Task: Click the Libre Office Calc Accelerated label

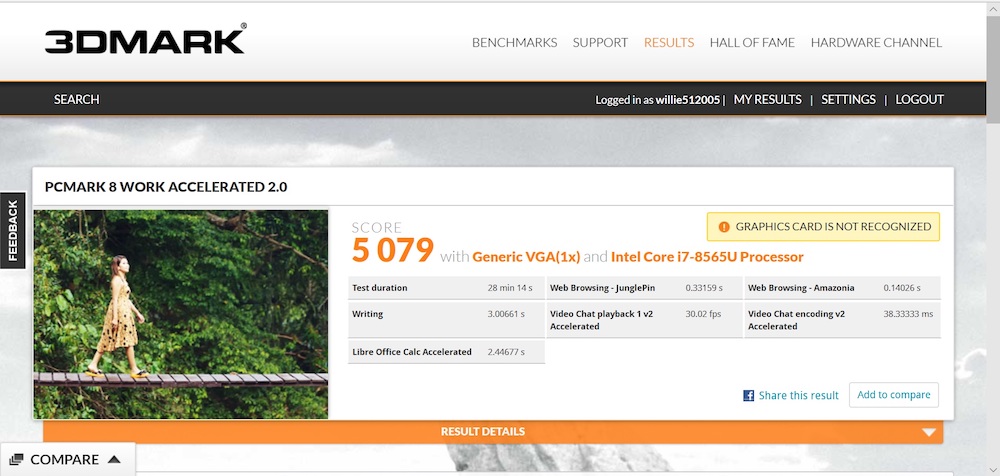Action: coord(412,352)
